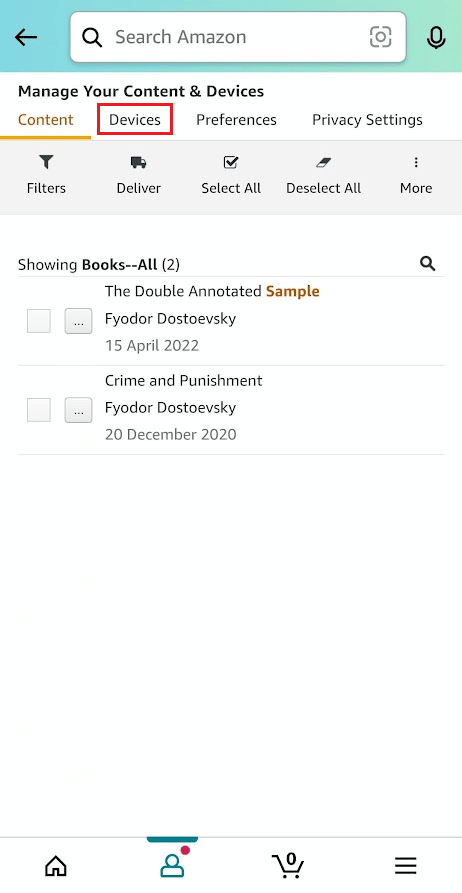Screen dimensions: 462x893
Task: Activate the microphone voice search
Action: pyautogui.click(x=436, y=38)
